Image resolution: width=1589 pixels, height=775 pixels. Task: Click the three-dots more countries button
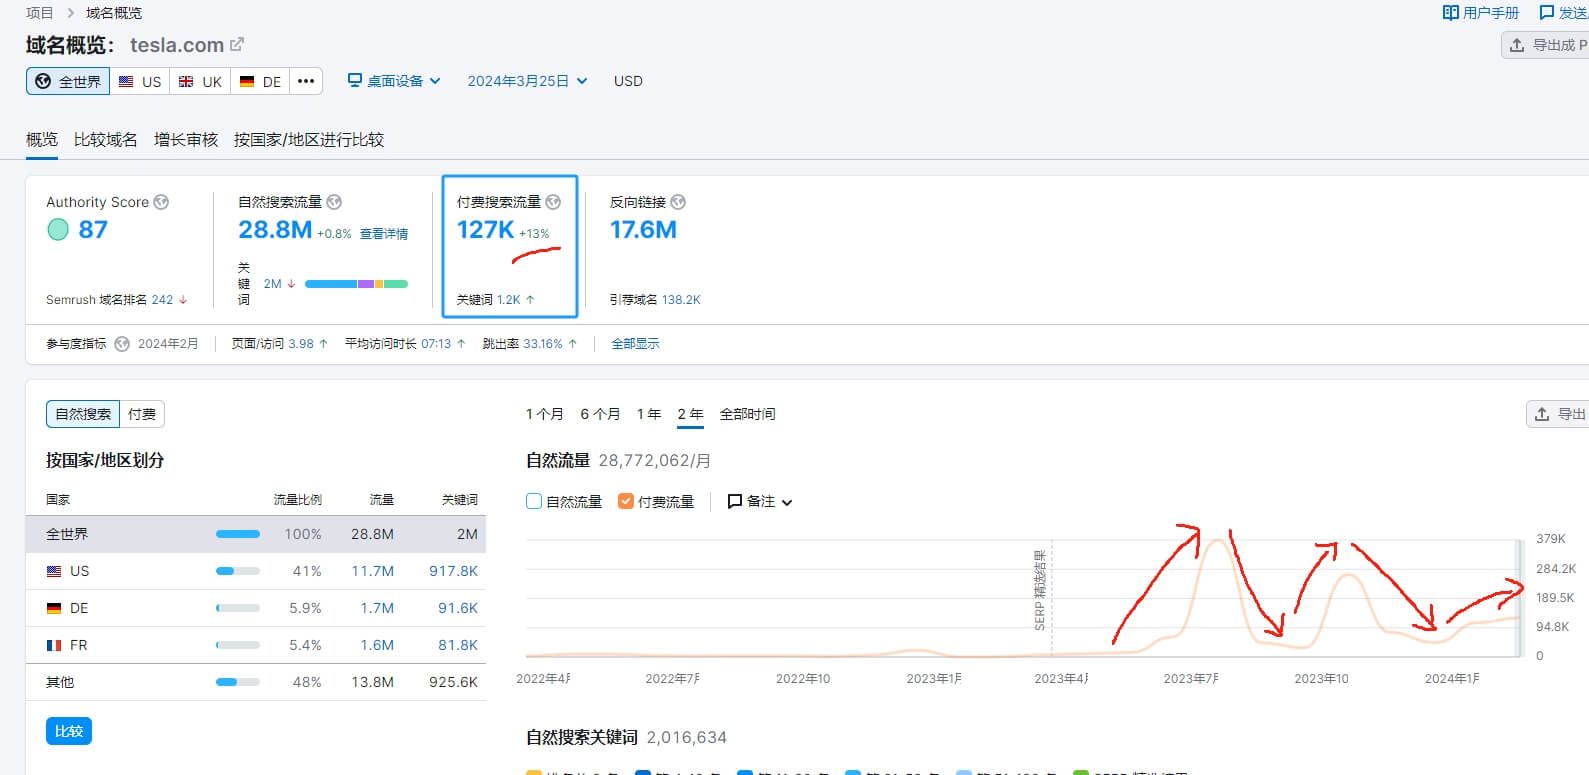(x=306, y=81)
